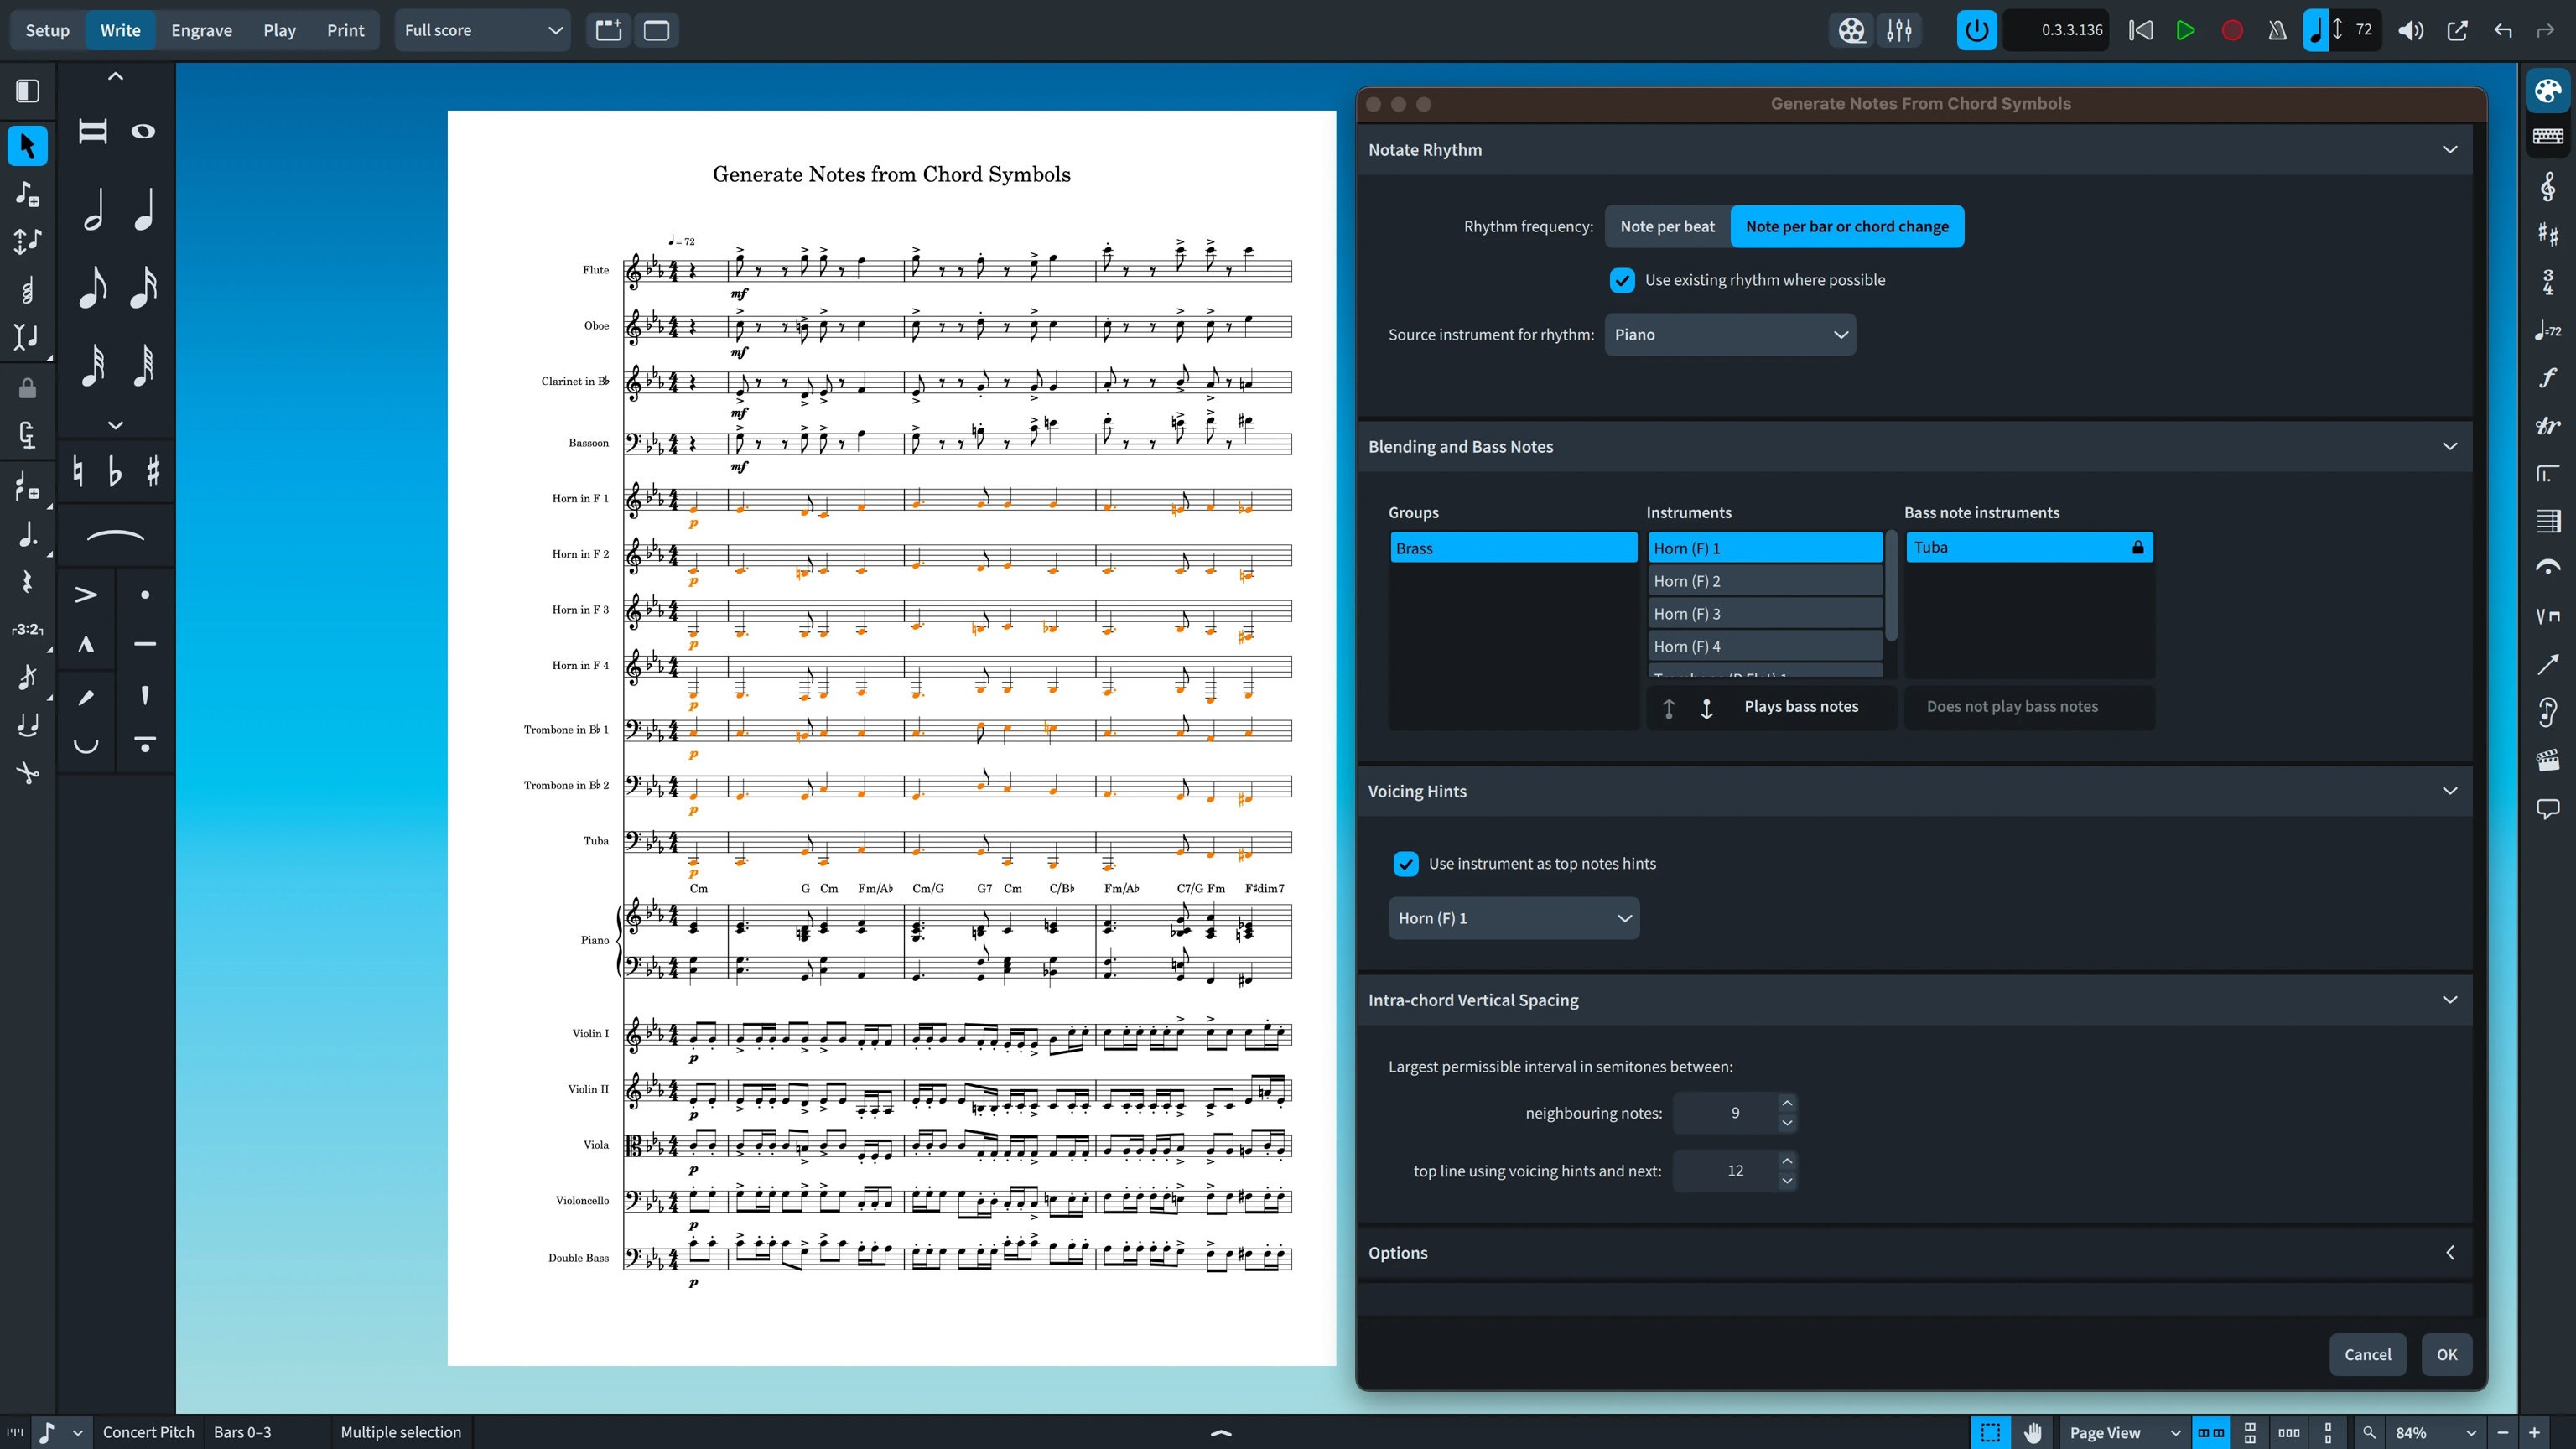
Task: Collapse the Voicing Hints section
Action: pyautogui.click(x=2449, y=791)
